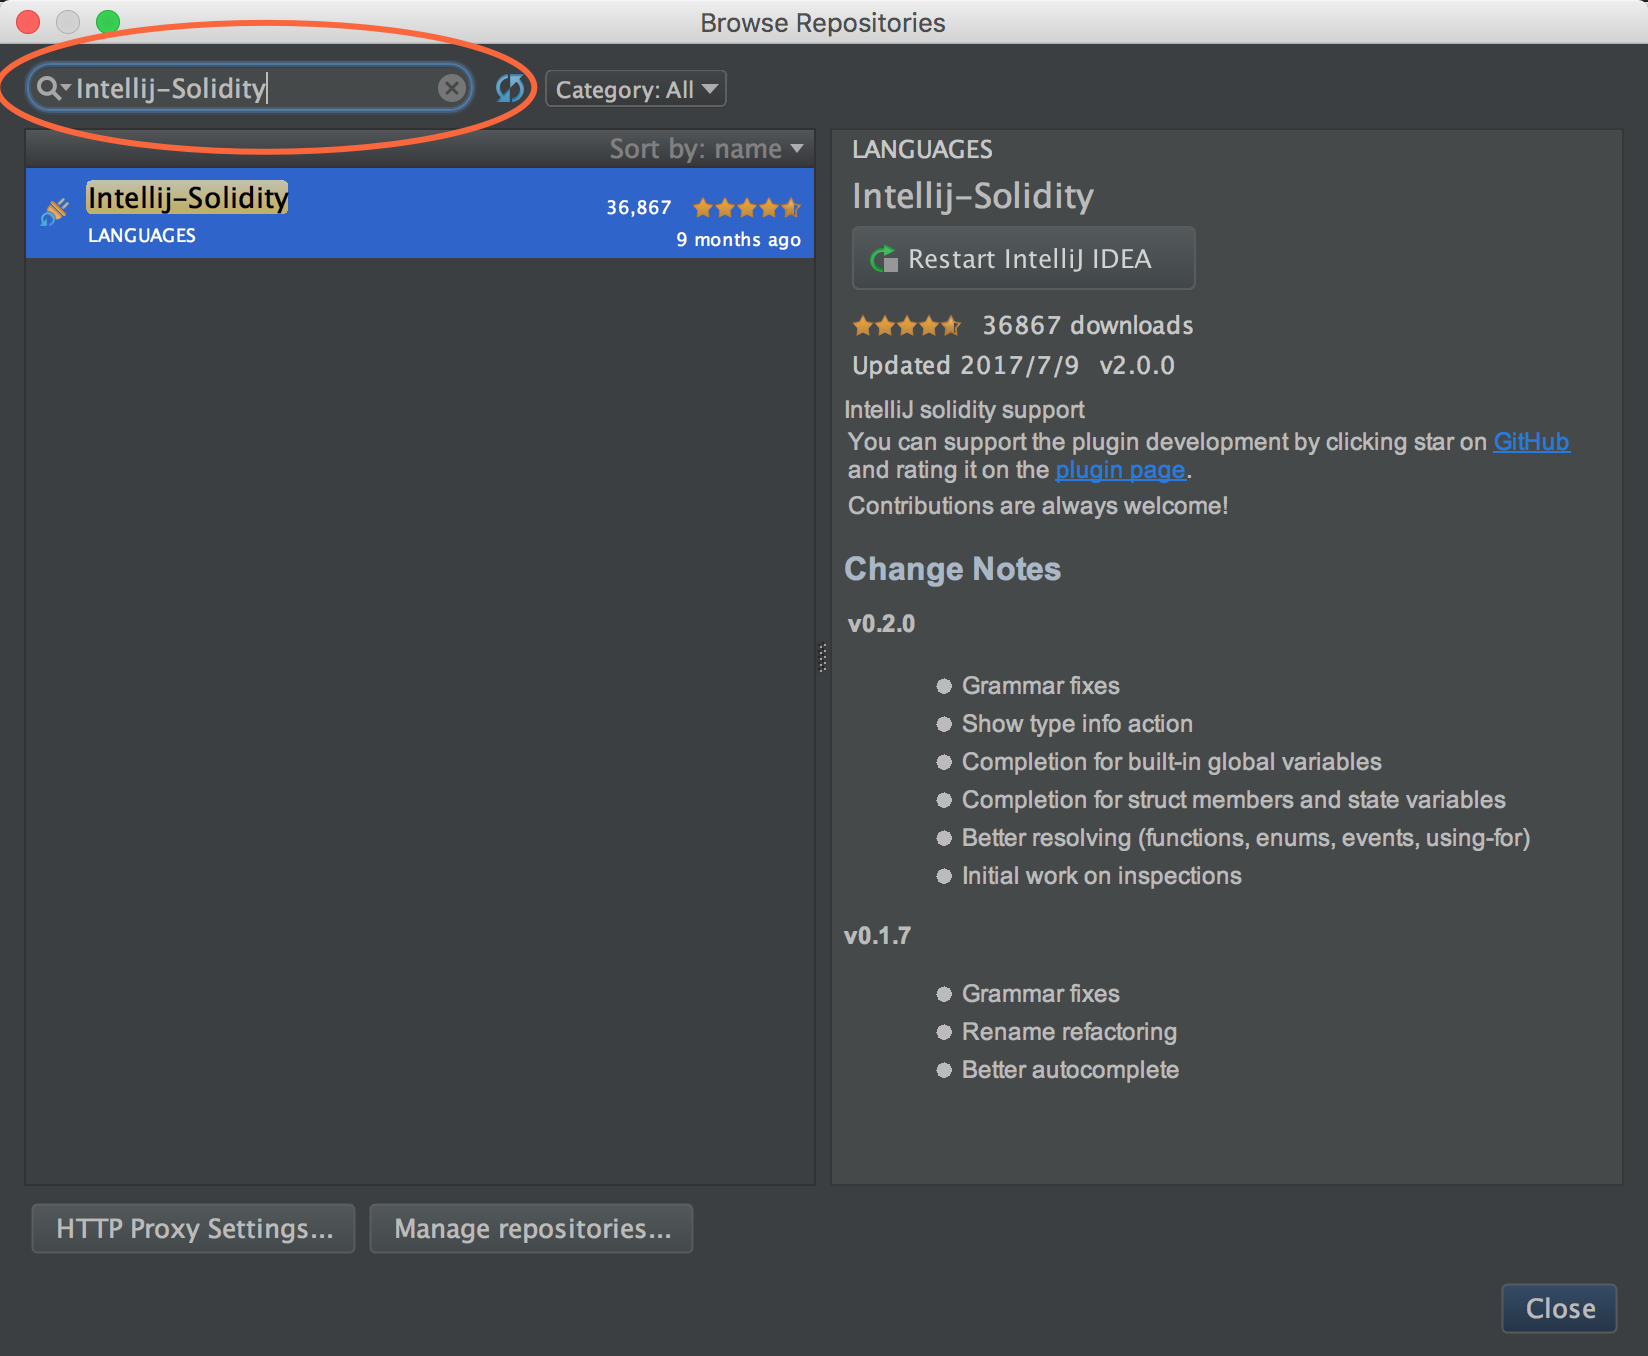The height and width of the screenshot is (1356, 1648).
Task: Click Manage repositories button
Action: [x=531, y=1229]
